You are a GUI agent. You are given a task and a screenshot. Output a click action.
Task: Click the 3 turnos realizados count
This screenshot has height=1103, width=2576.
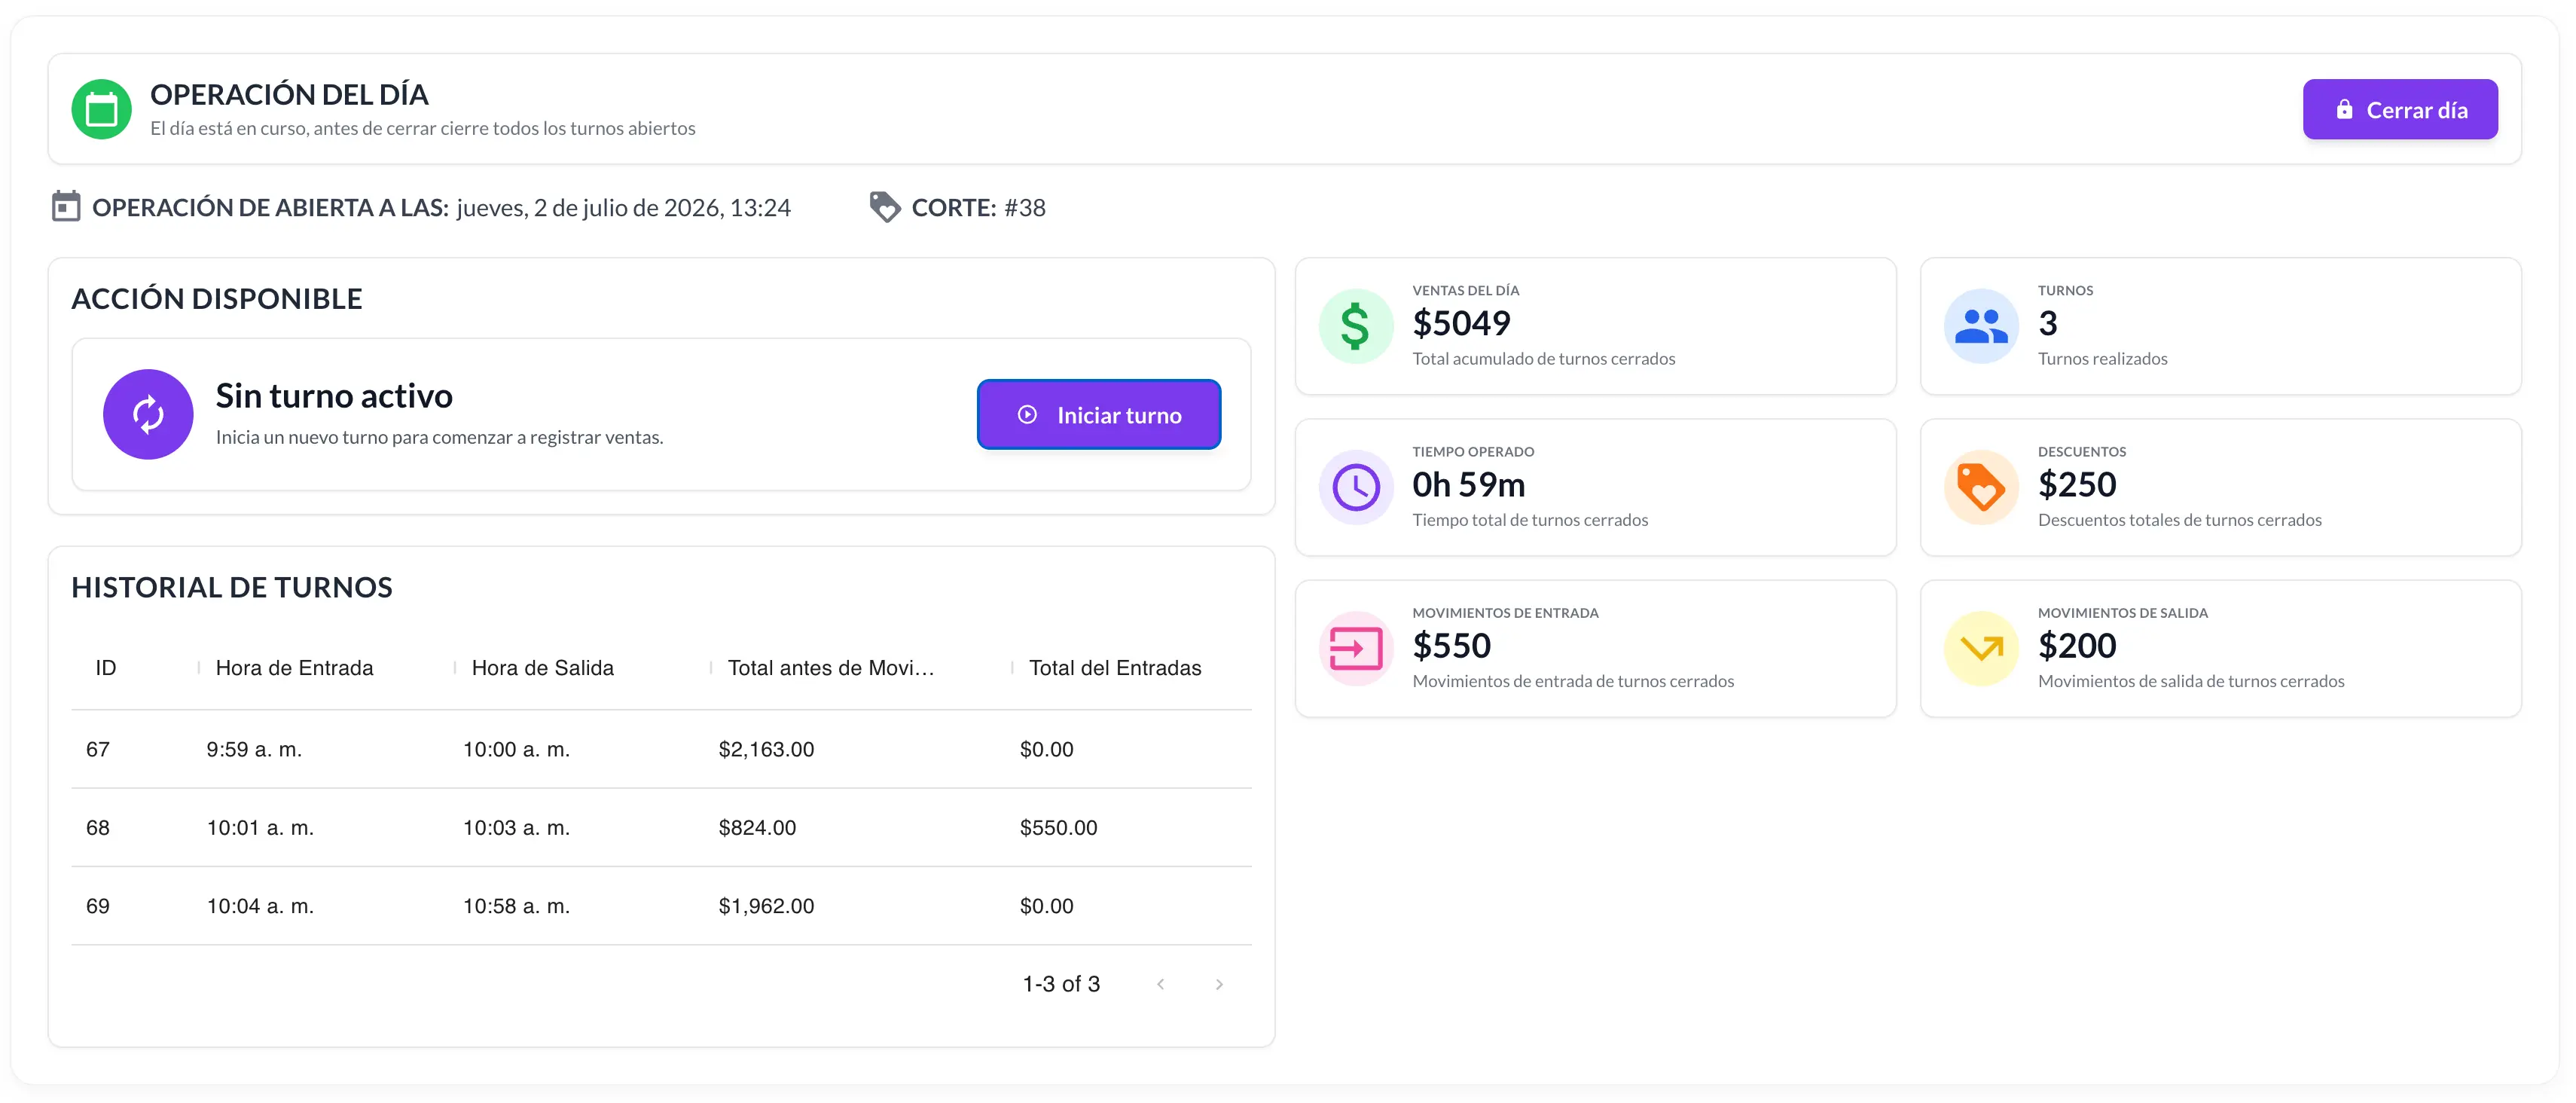point(2048,323)
